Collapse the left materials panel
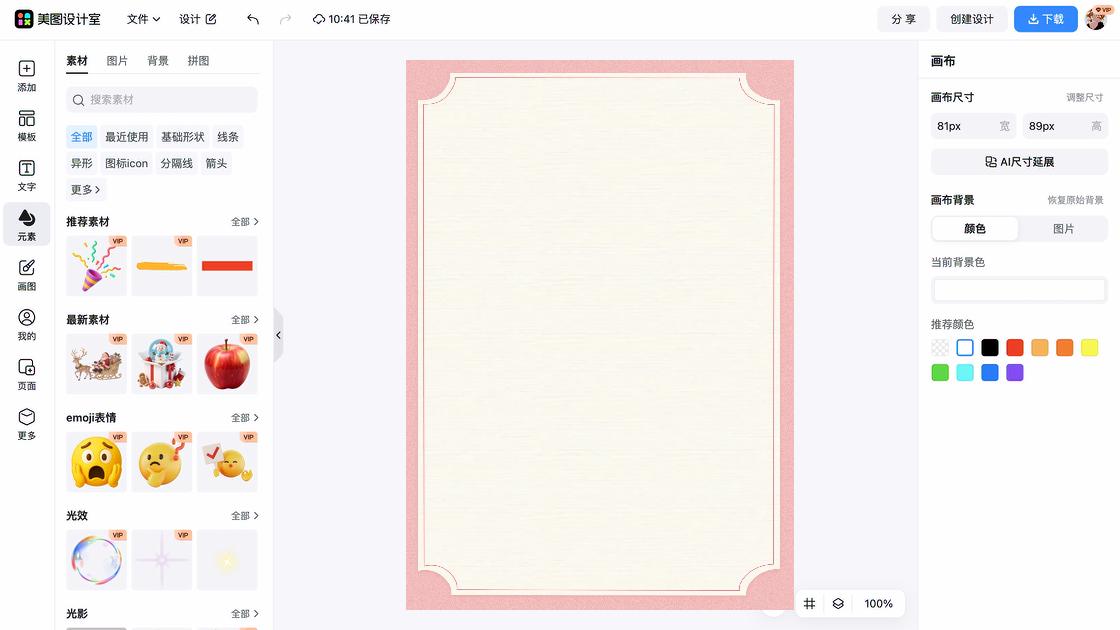The width and height of the screenshot is (1120, 630). click(278, 335)
